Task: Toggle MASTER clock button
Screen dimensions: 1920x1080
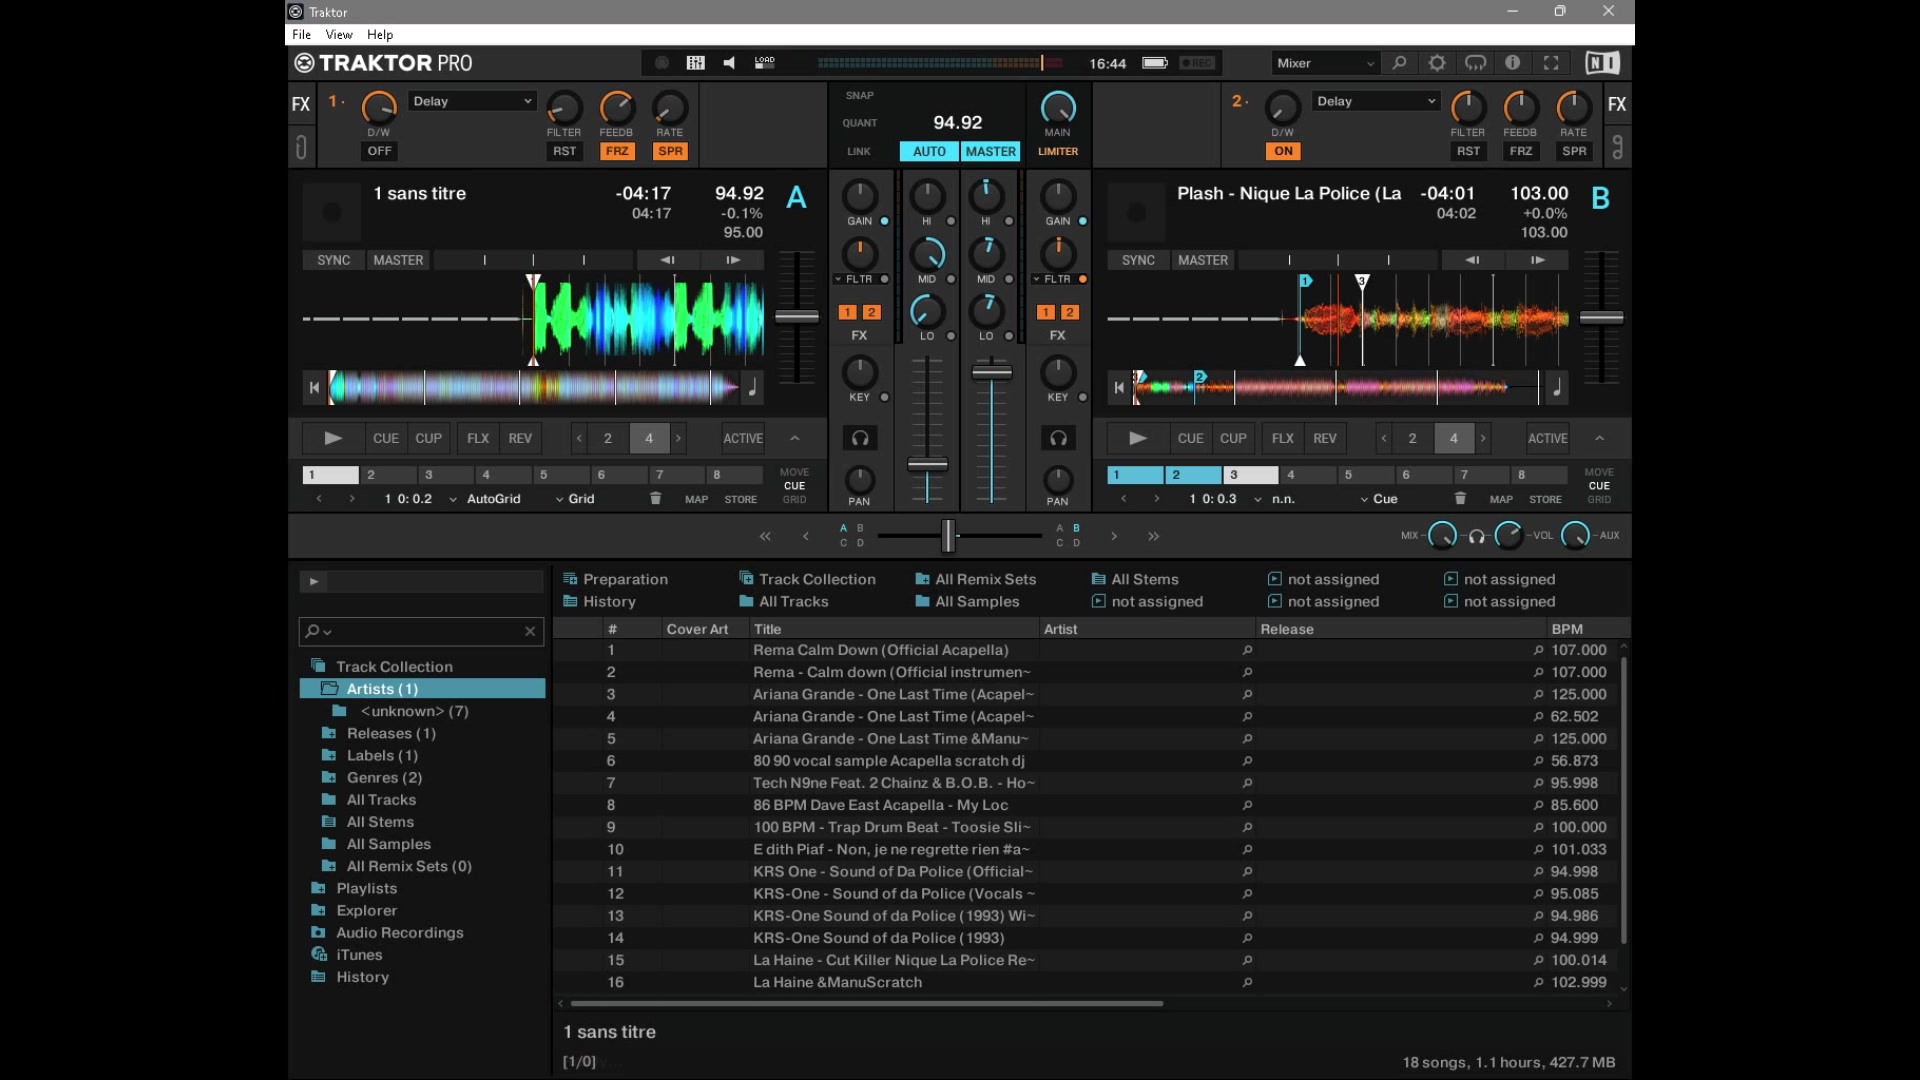Action: pyautogui.click(x=991, y=151)
